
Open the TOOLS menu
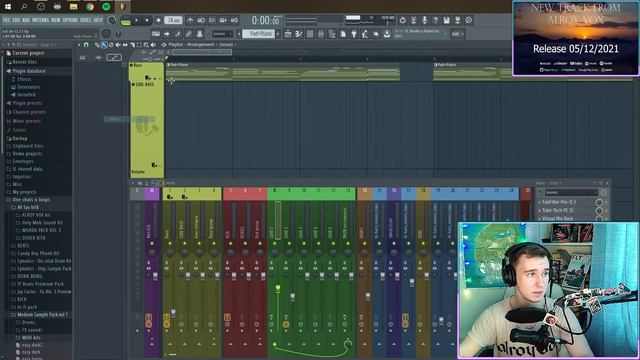(86, 20)
